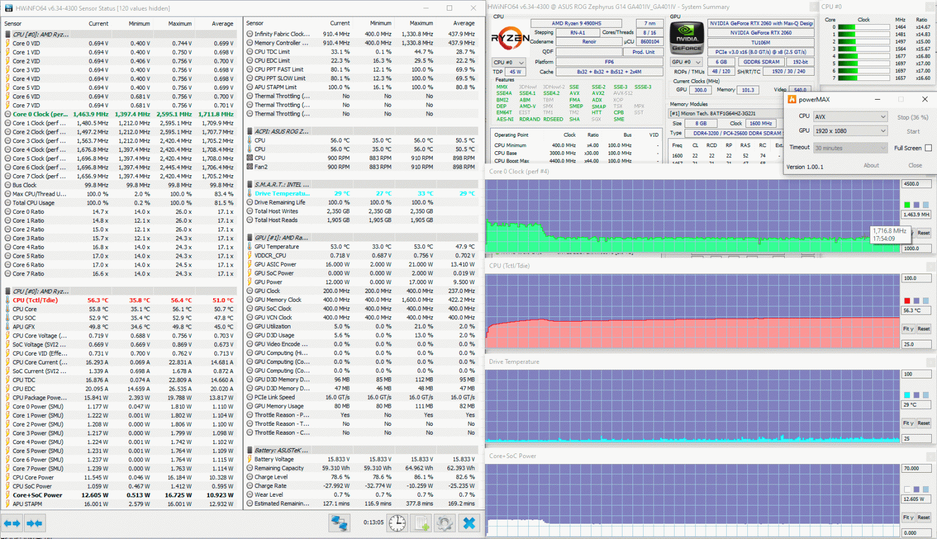Image resolution: width=937 pixels, height=539 pixels.
Task: Click the Sensor column header on left pane
Action: pos(13,24)
